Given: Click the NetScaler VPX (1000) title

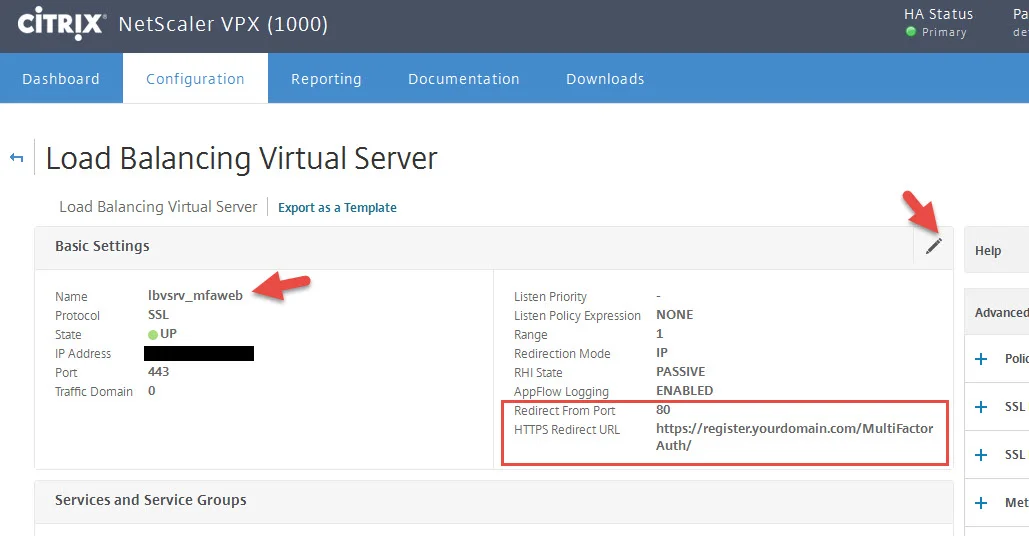Looking at the screenshot, I should pos(223,24).
